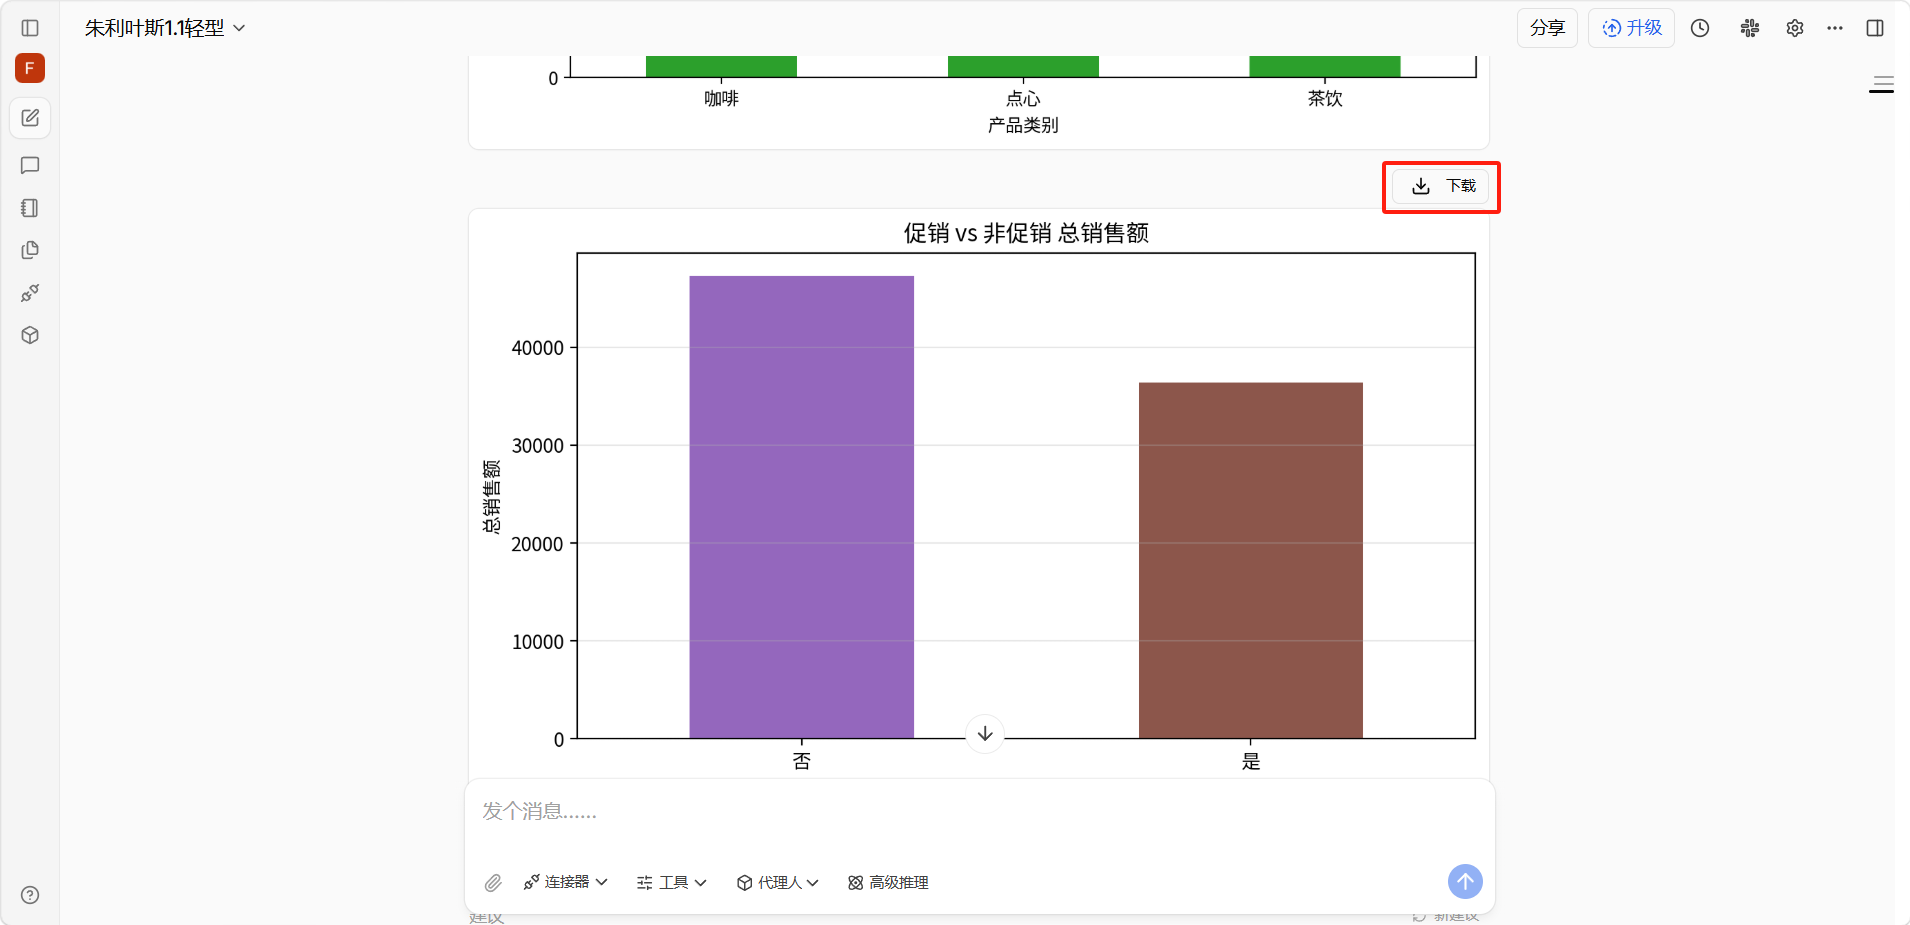1910x925 pixels.
Task: Open more options ellipsis menu
Action: point(1835,28)
